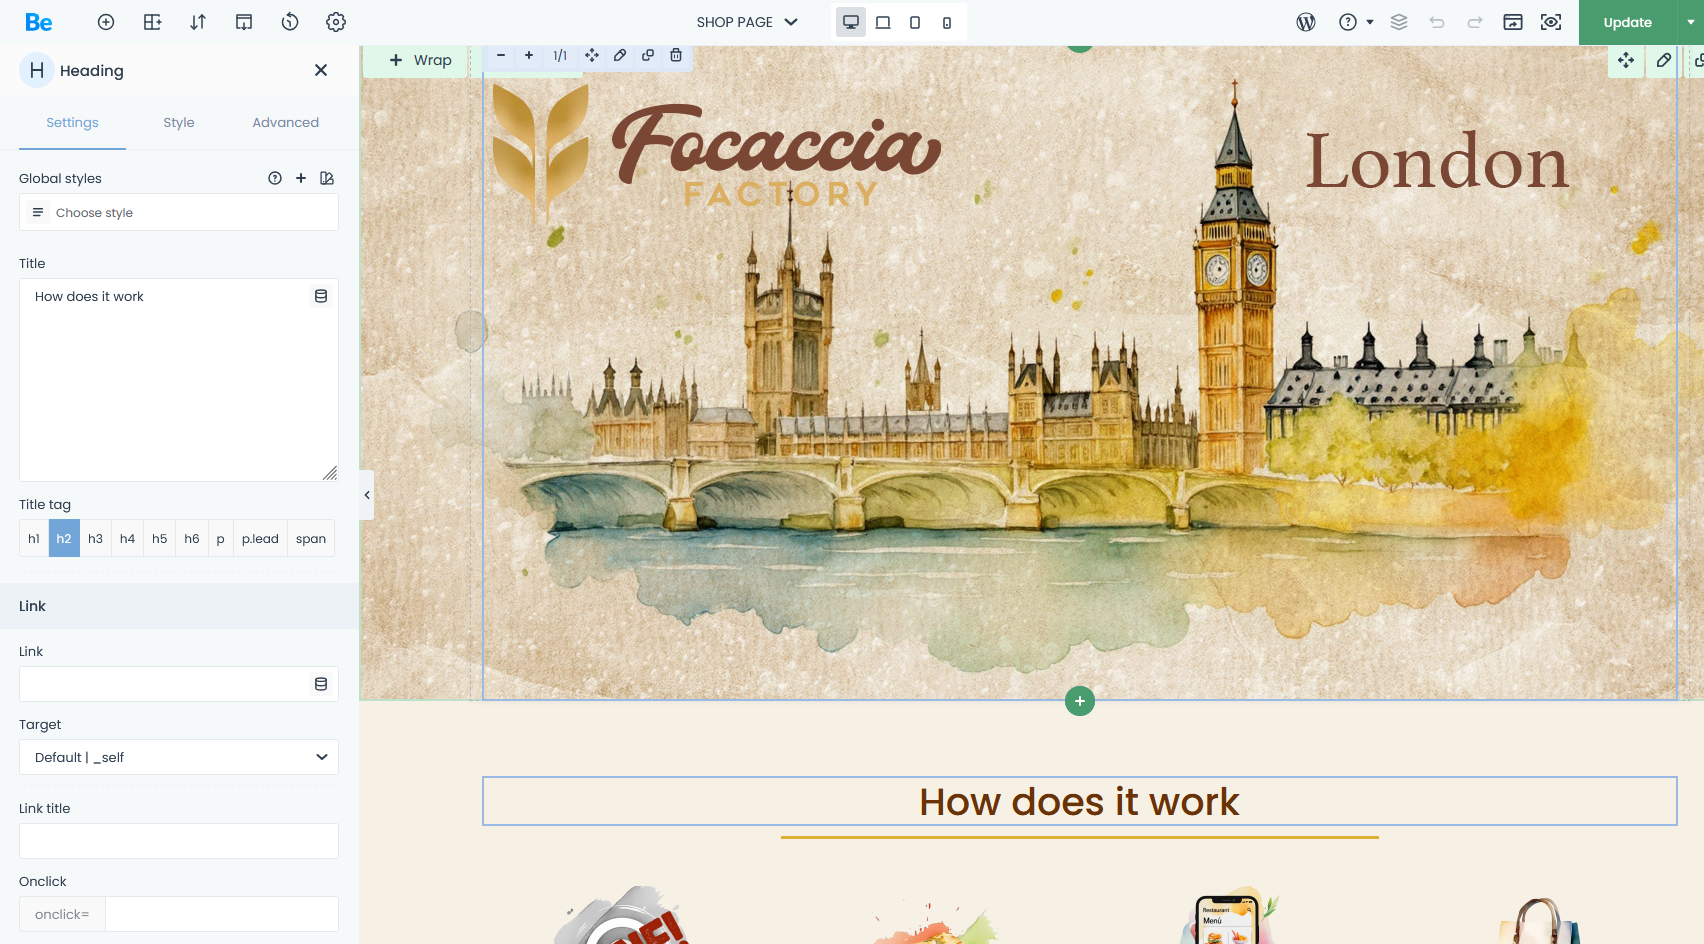The width and height of the screenshot is (1704, 944).
Task: Select the h4 title tag
Action: pos(128,538)
